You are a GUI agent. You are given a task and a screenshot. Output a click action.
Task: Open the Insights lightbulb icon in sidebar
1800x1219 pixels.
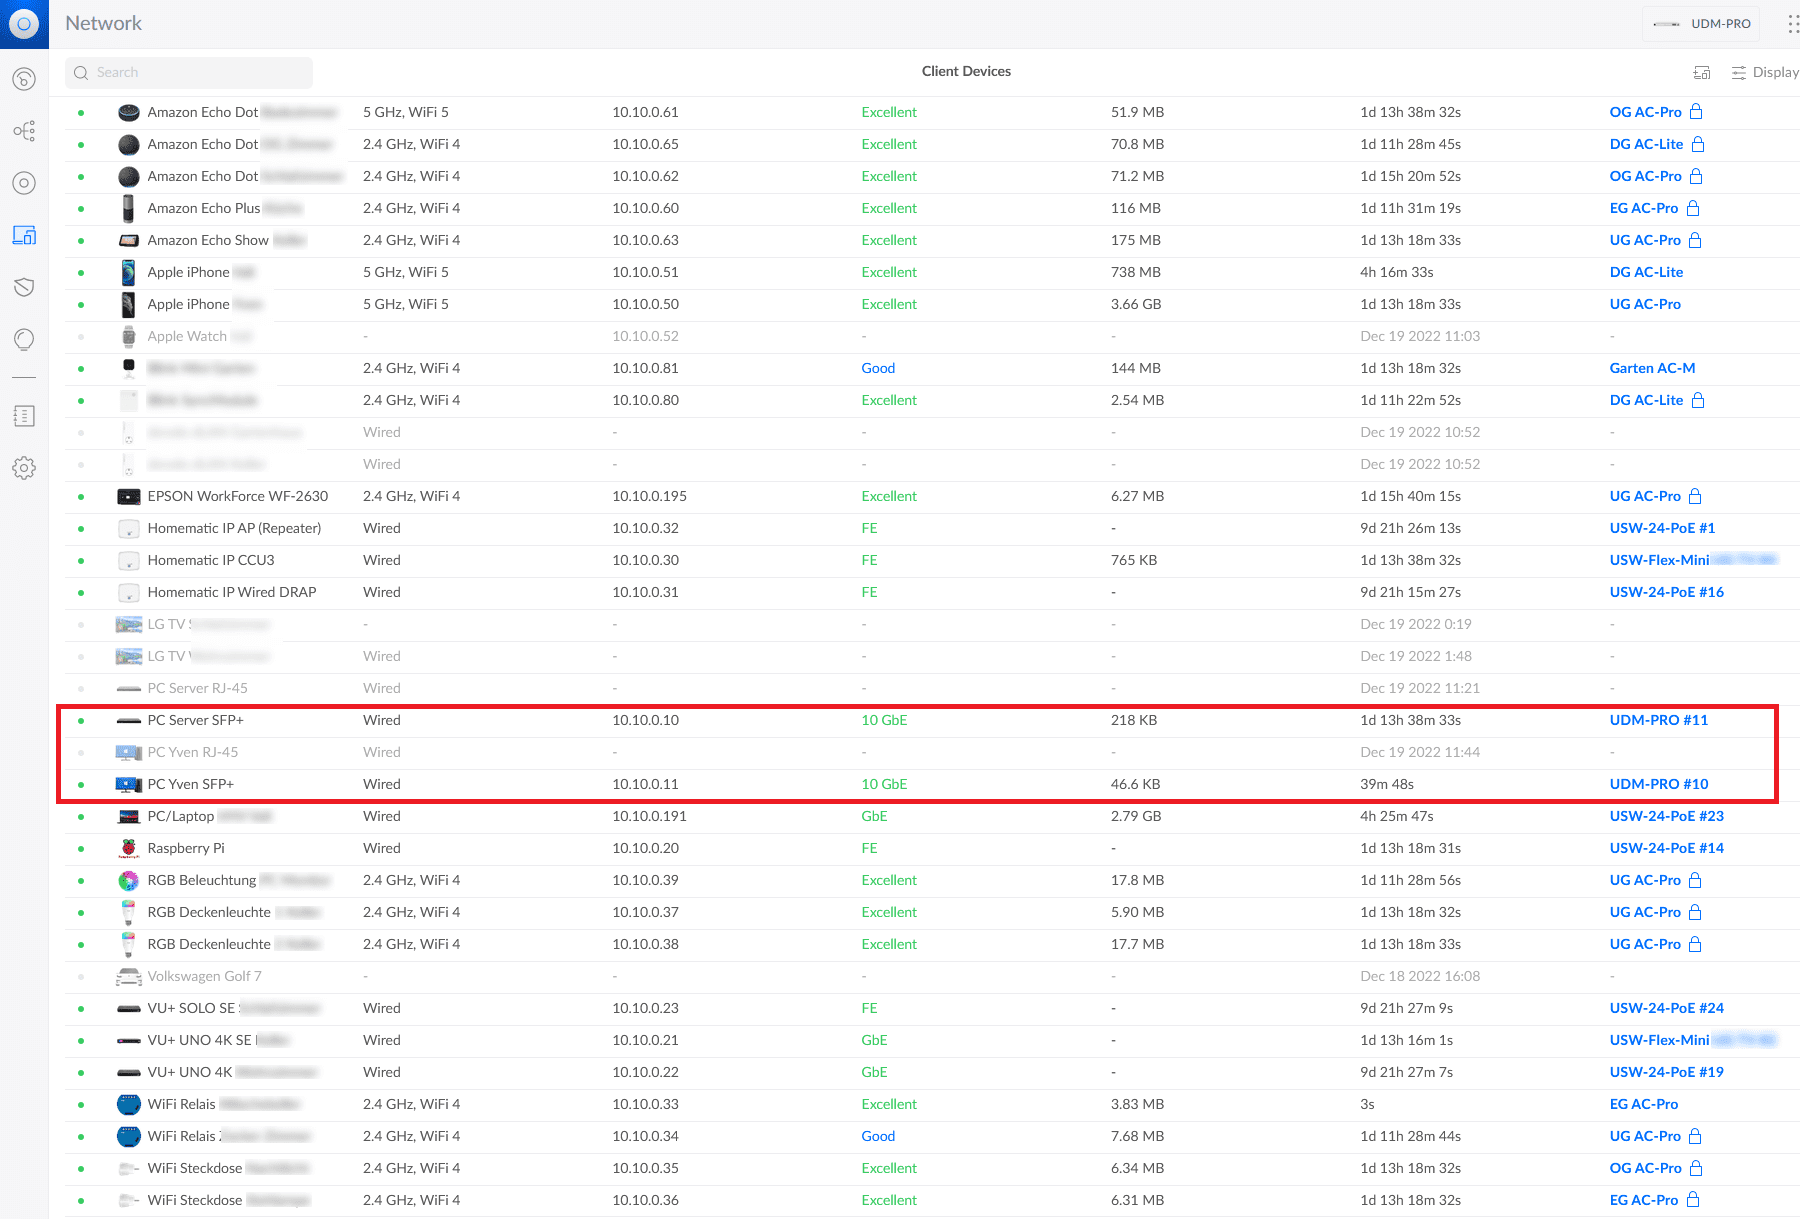[24, 340]
